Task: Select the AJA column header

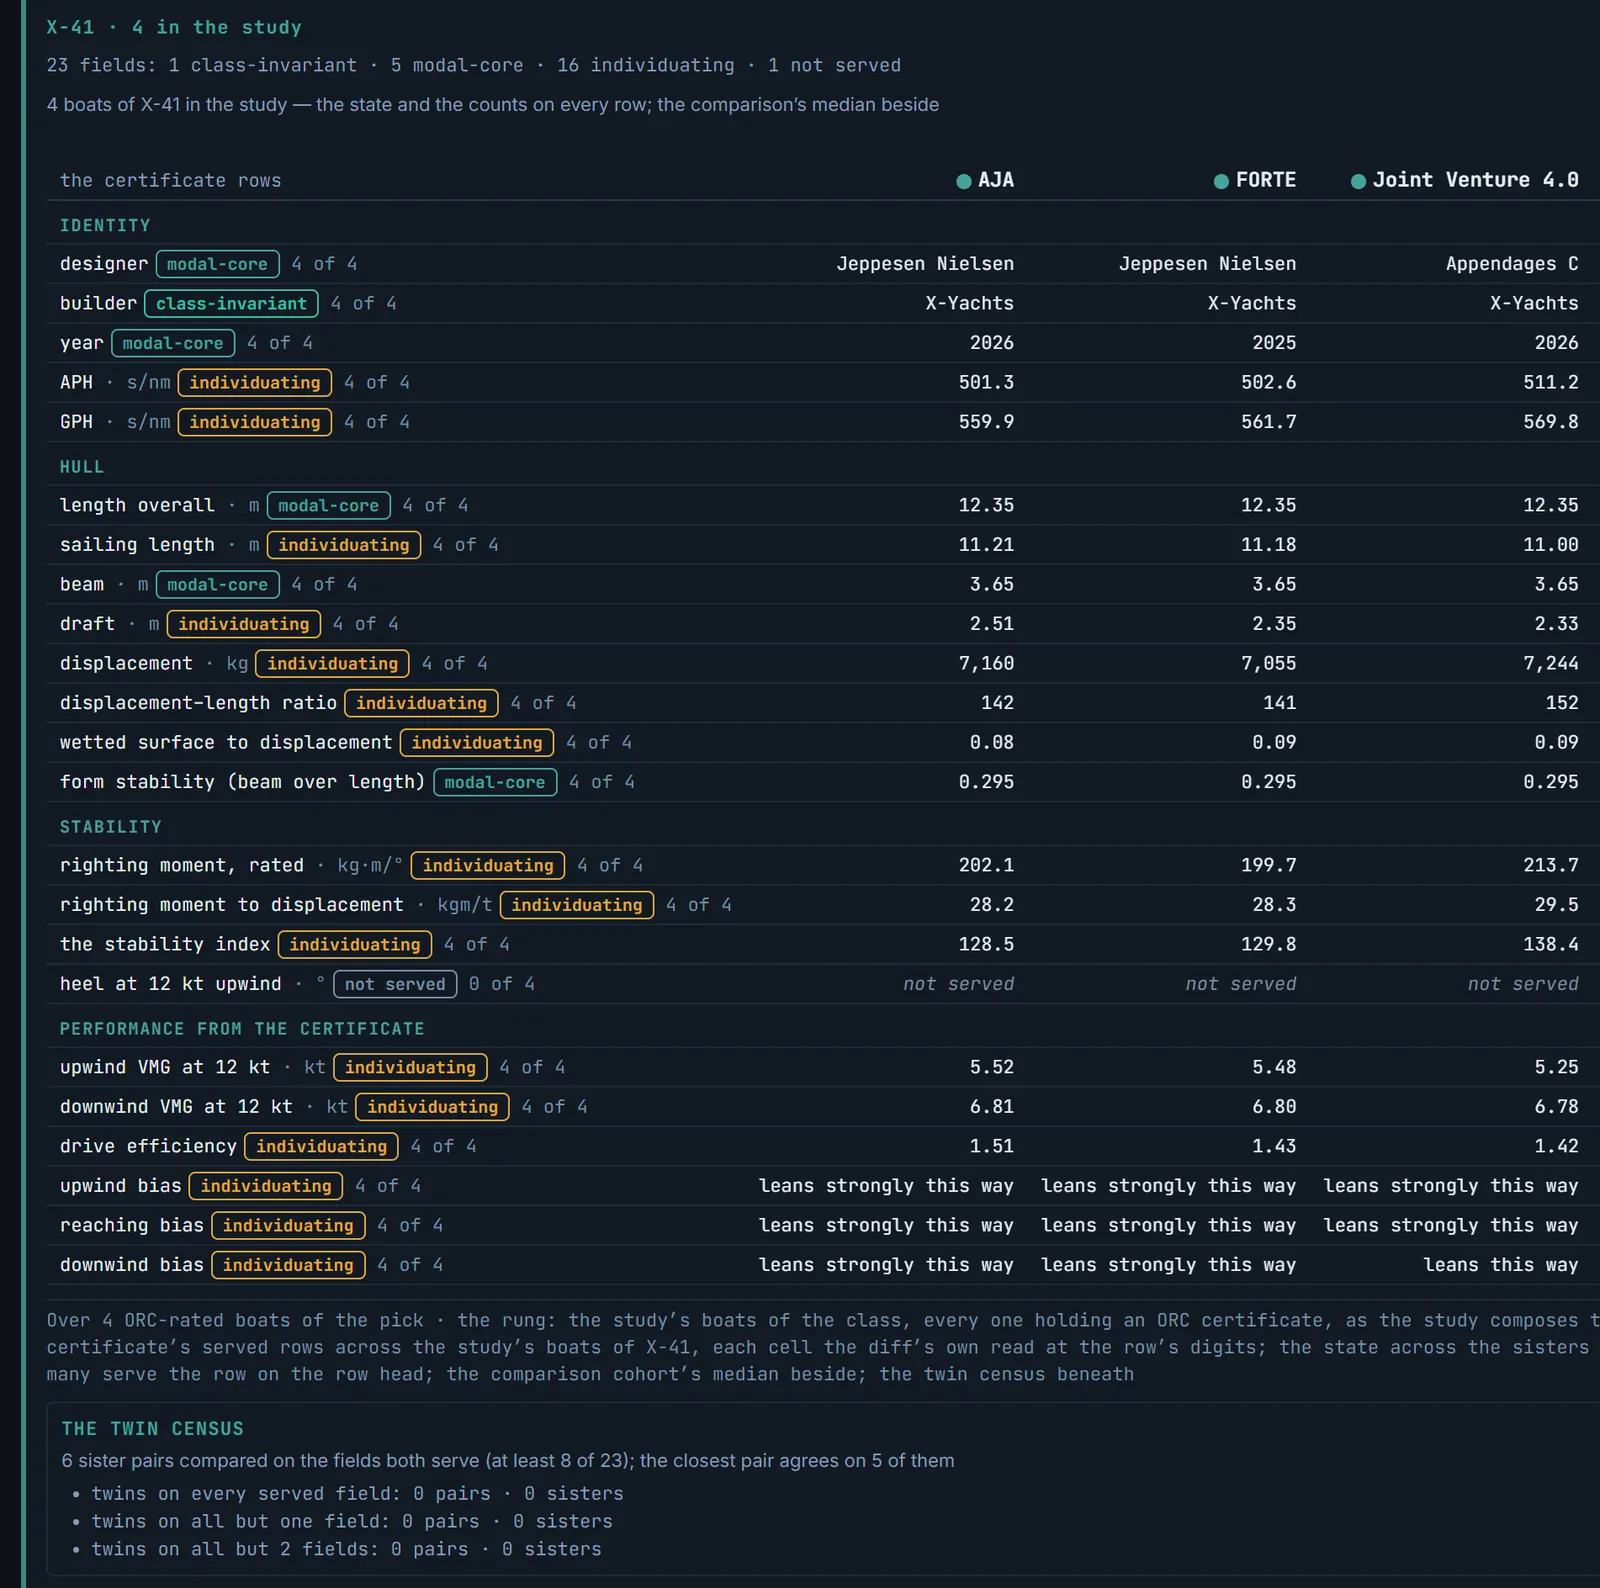Action: [x=985, y=180]
